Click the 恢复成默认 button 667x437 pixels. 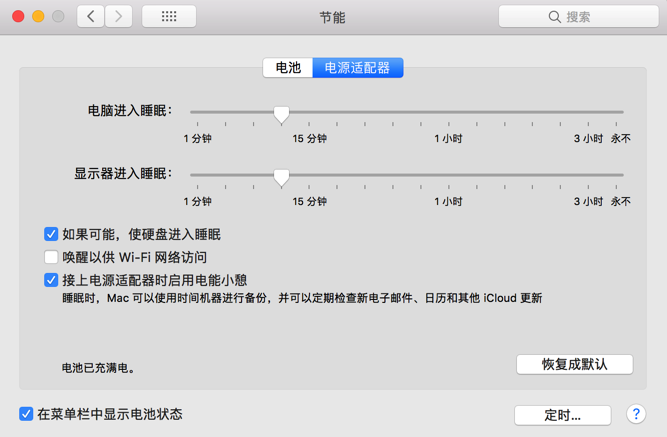(x=575, y=365)
